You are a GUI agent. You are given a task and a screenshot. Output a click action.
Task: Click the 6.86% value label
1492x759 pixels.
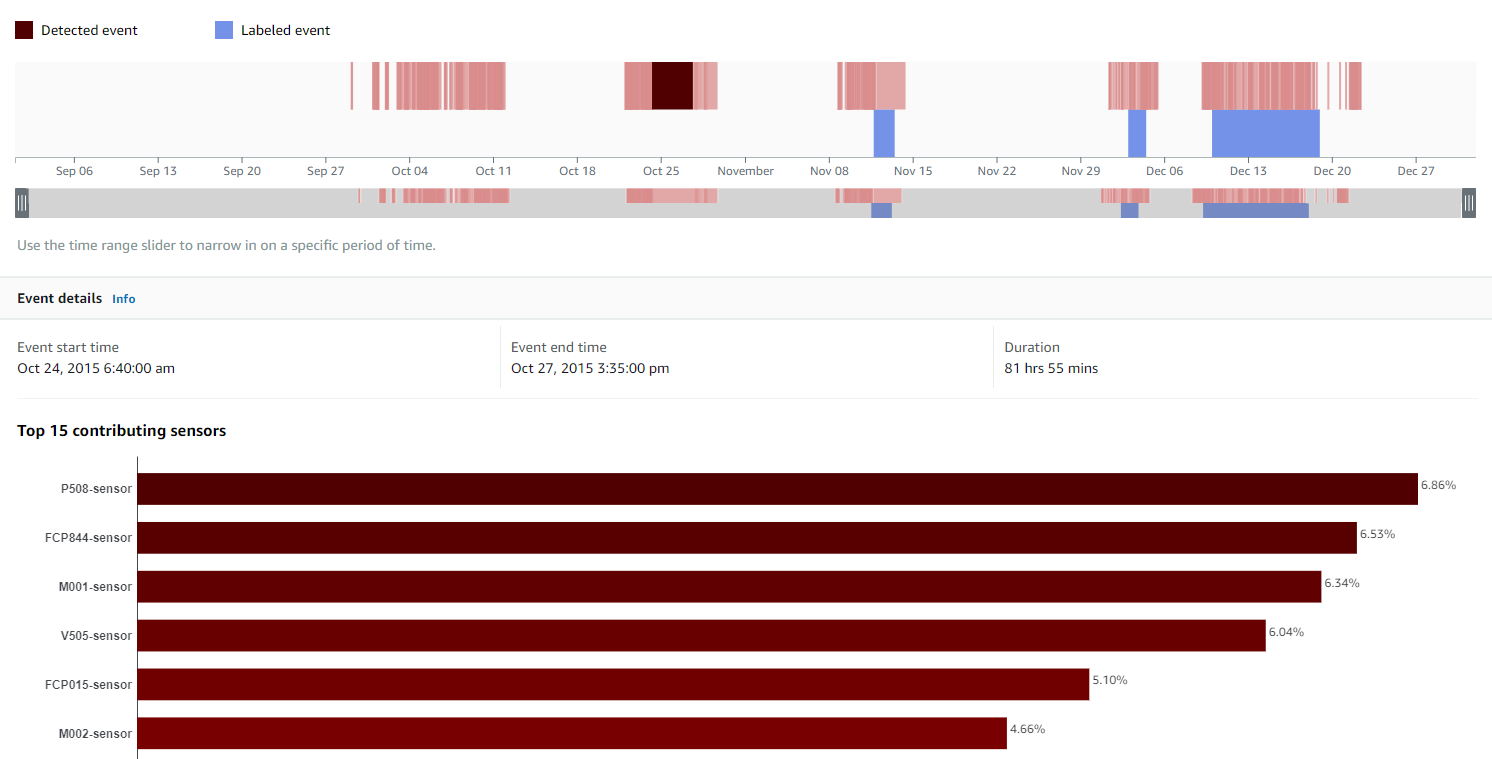[1438, 485]
